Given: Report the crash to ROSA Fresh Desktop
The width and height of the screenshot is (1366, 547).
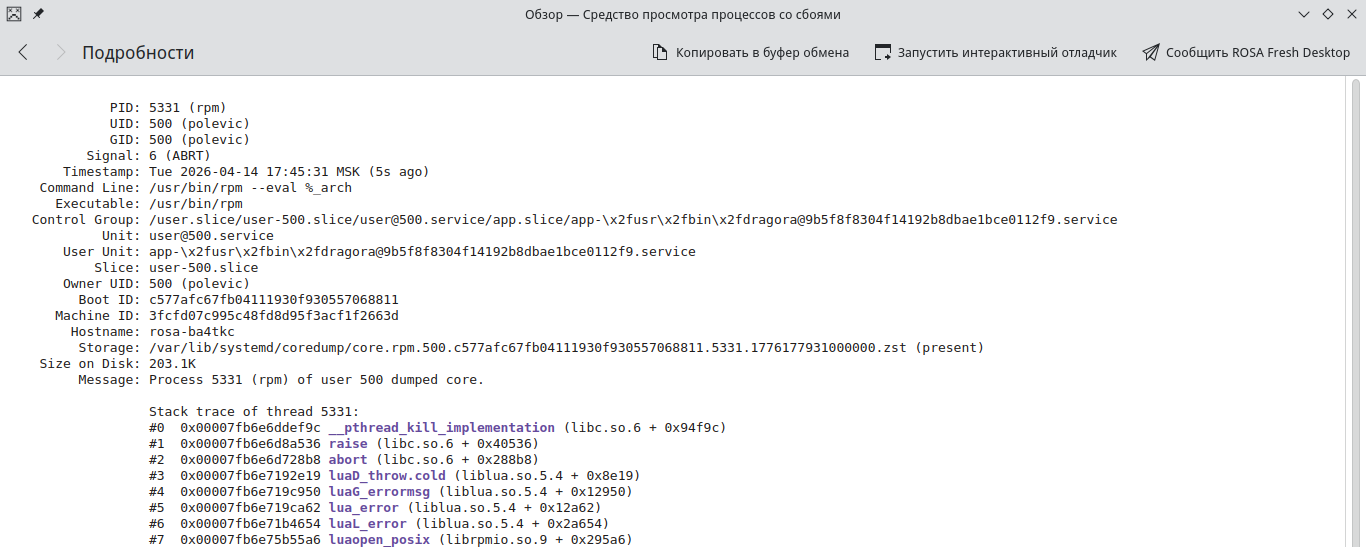Looking at the screenshot, I should [1246, 52].
